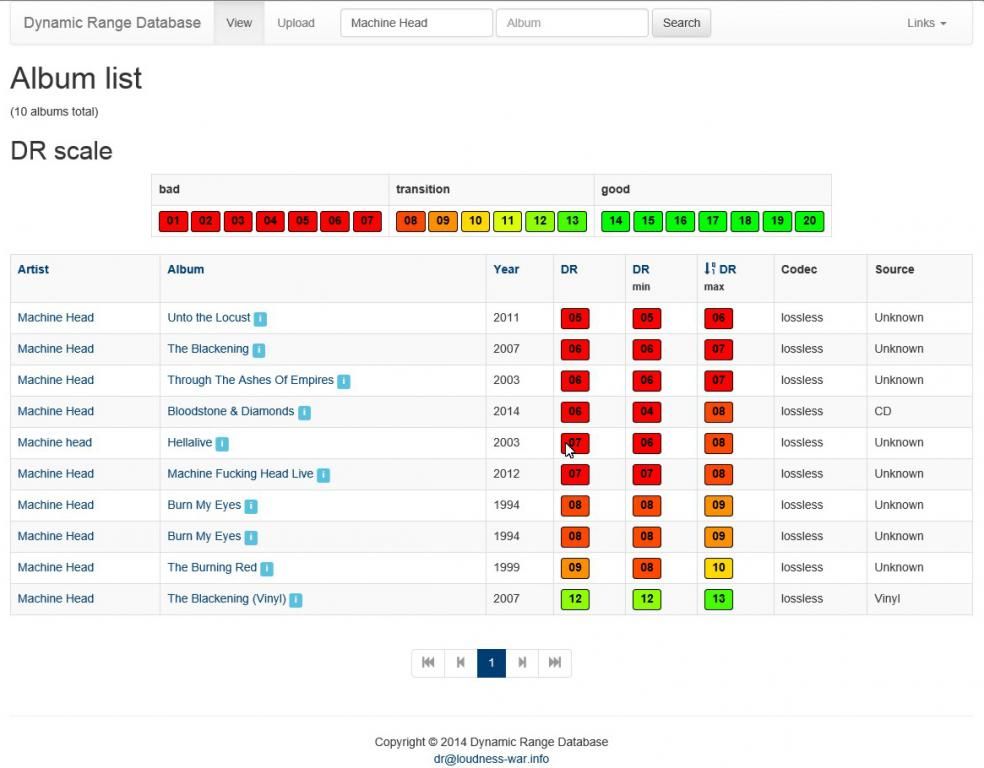
Task: Select page 1 in pagination
Action: click(x=491, y=663)
